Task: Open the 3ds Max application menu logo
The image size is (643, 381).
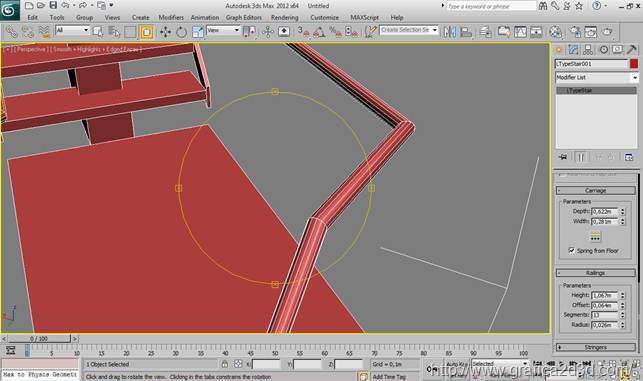Action: pos(9,10)
